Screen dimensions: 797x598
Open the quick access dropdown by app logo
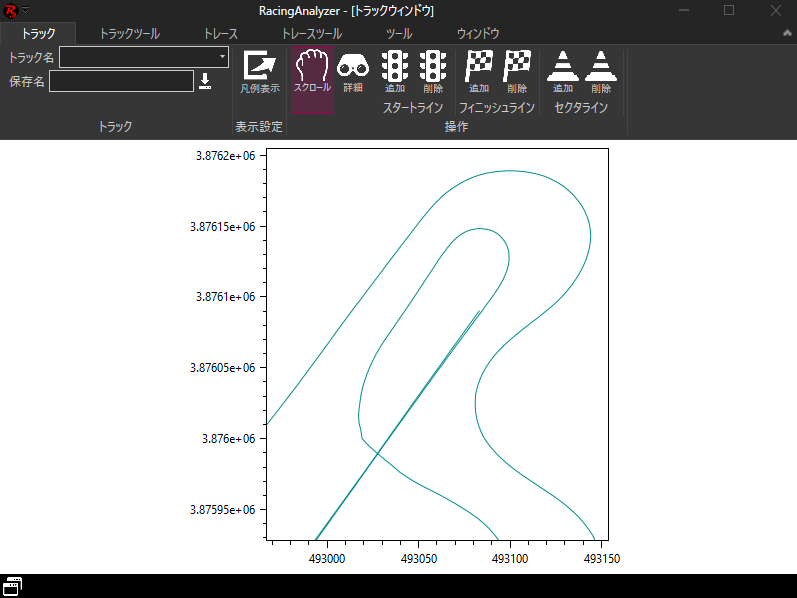(25, 10)
